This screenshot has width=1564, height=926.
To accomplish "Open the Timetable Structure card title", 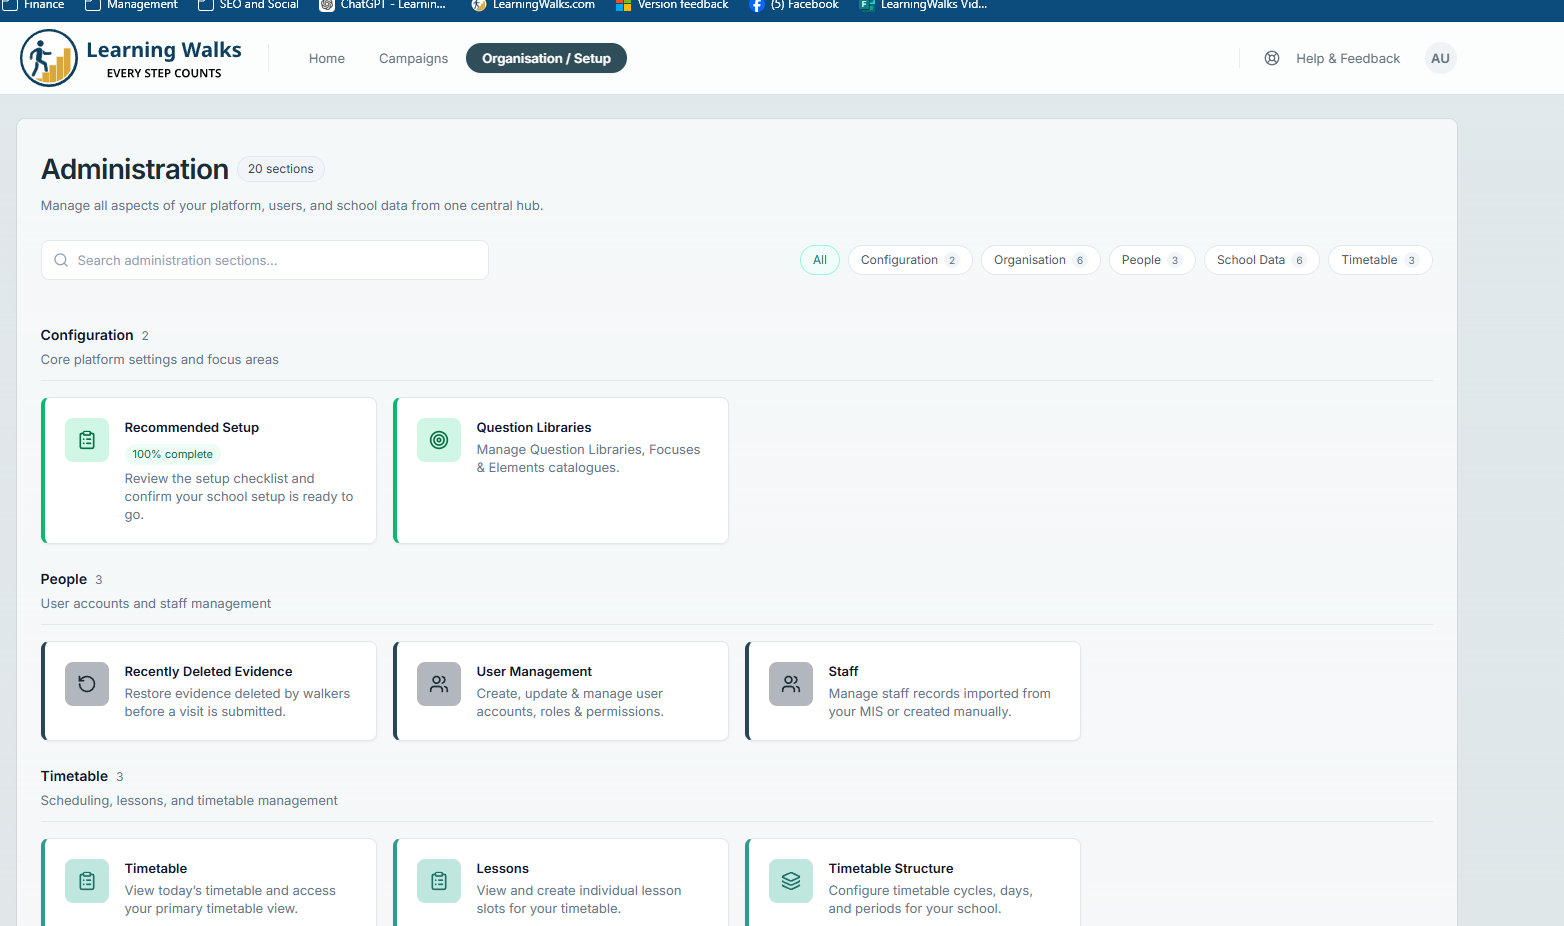I will click(891, 869).
